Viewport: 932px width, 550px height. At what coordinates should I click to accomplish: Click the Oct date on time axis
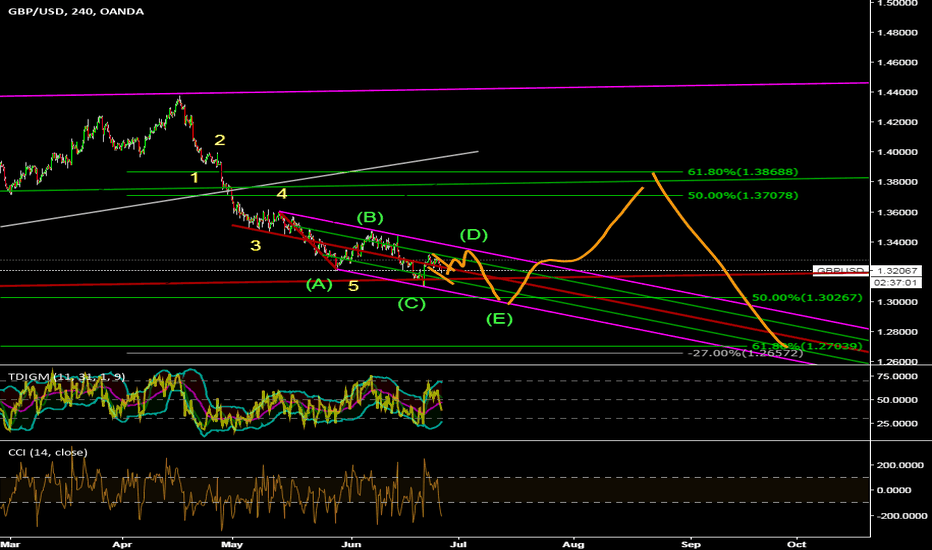[x=796, y=544]
